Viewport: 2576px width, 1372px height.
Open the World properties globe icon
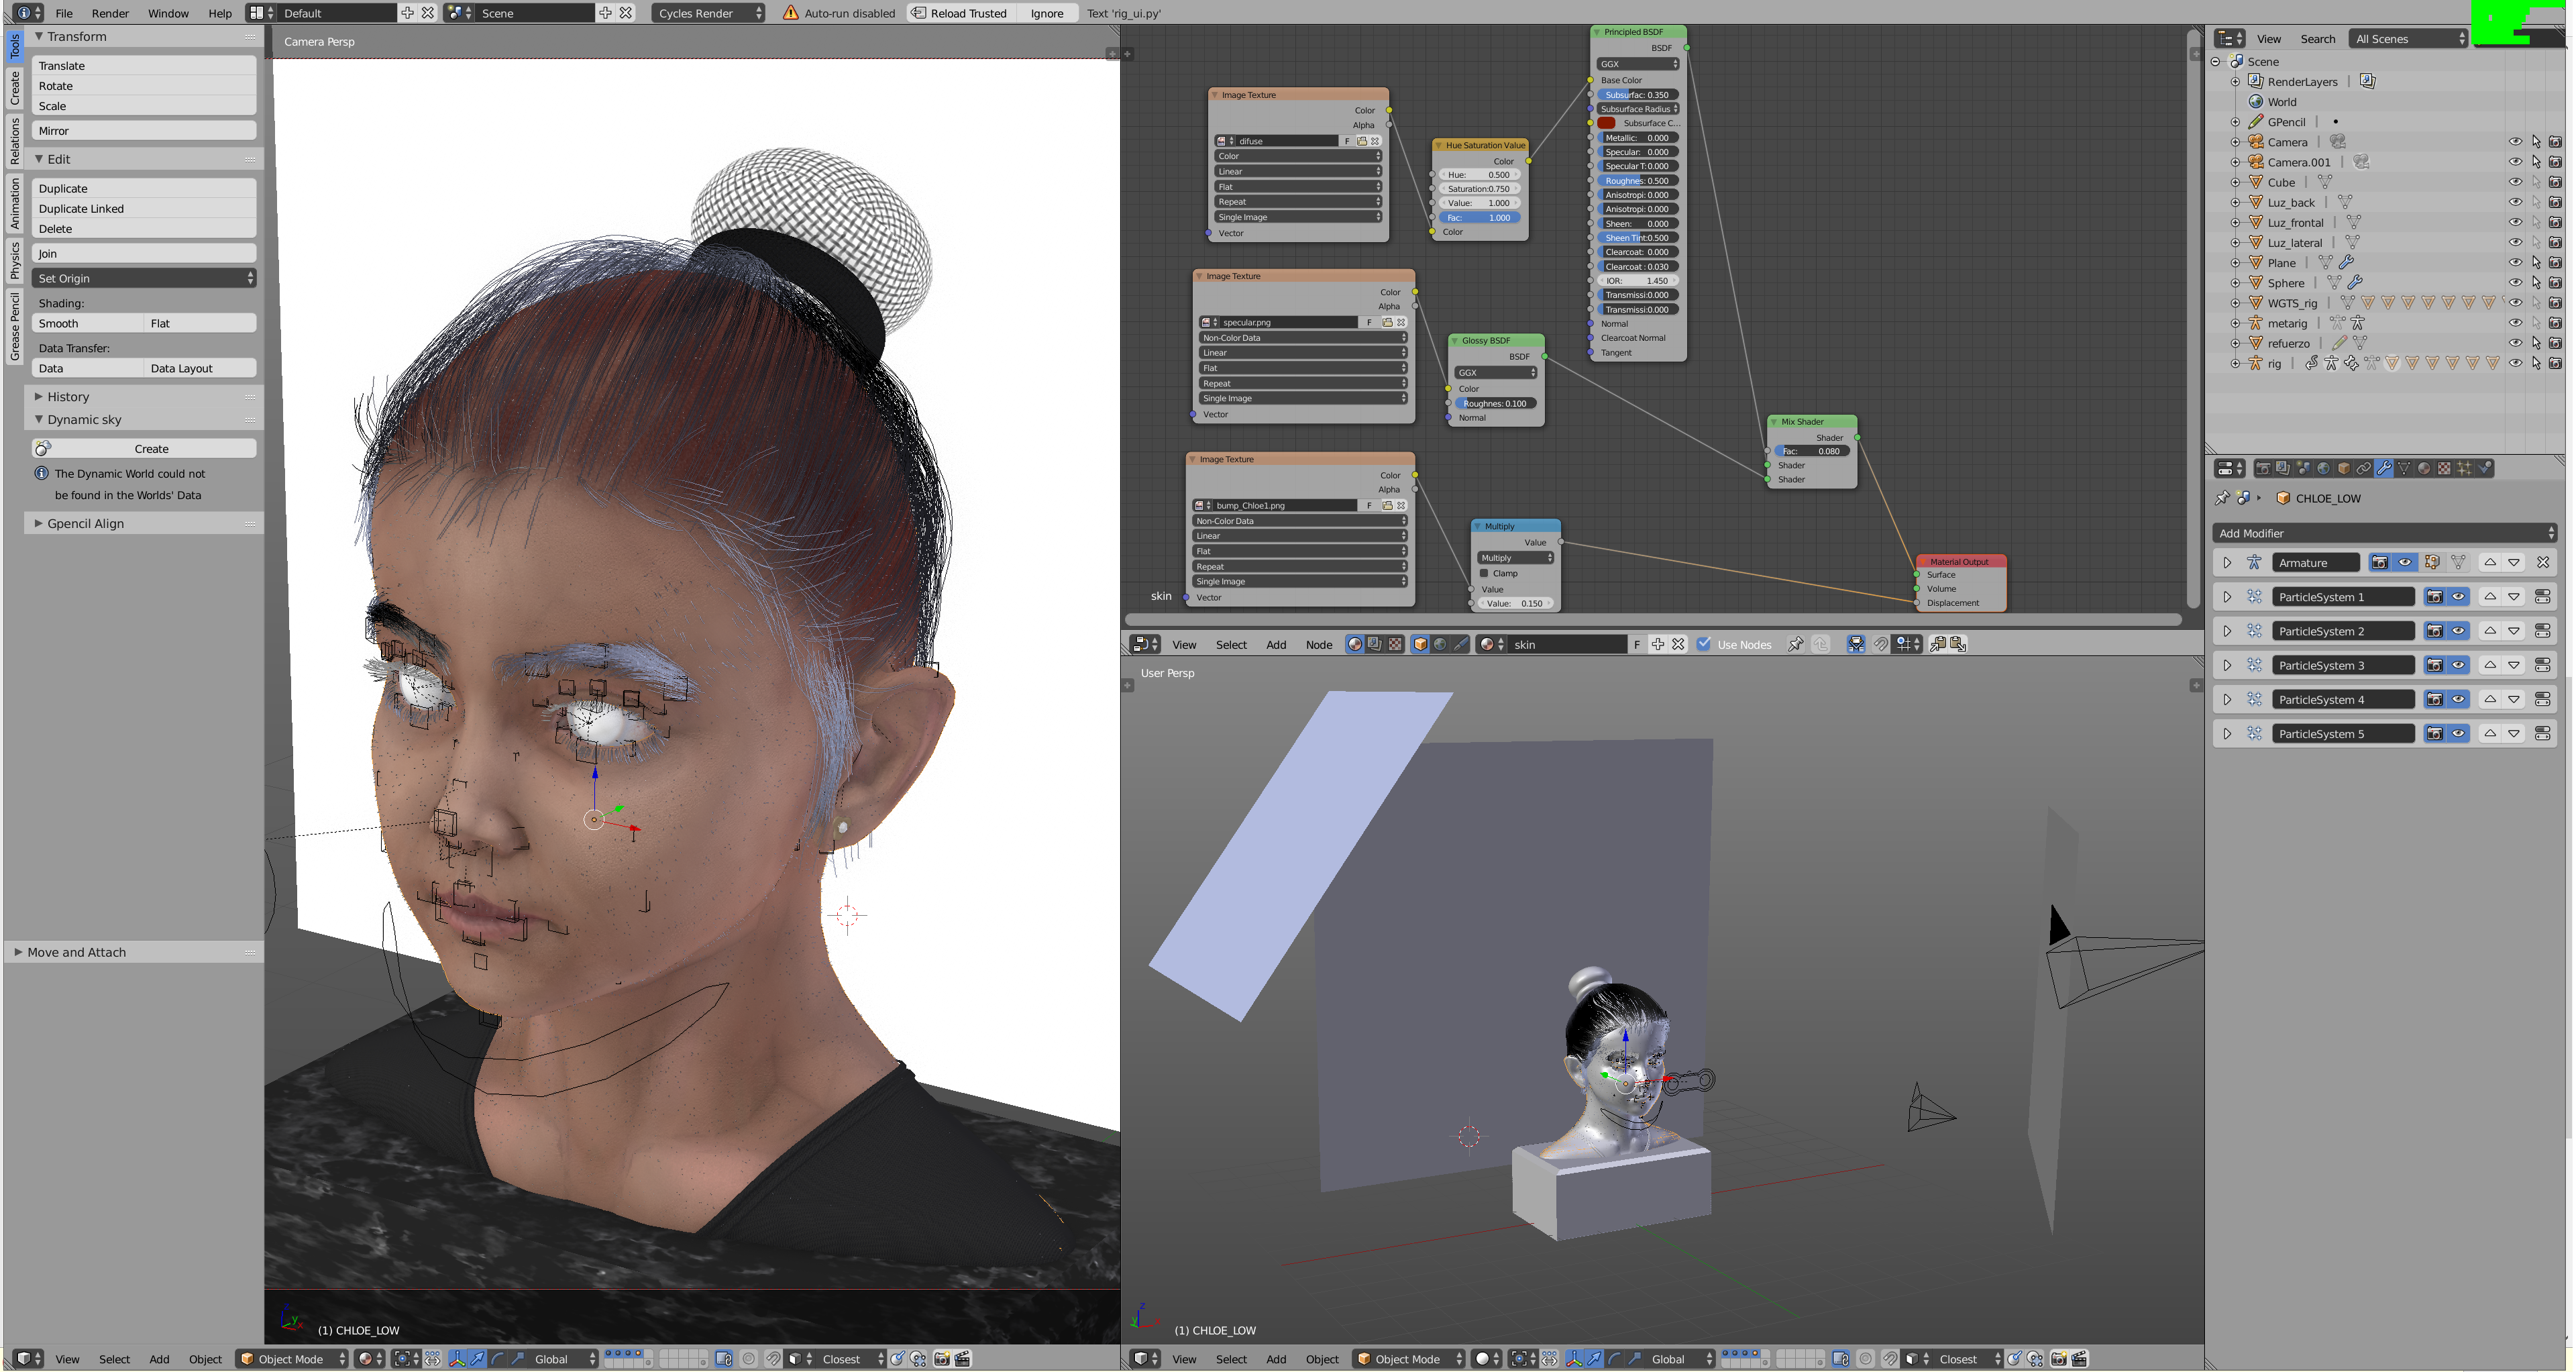(2323, 468)
